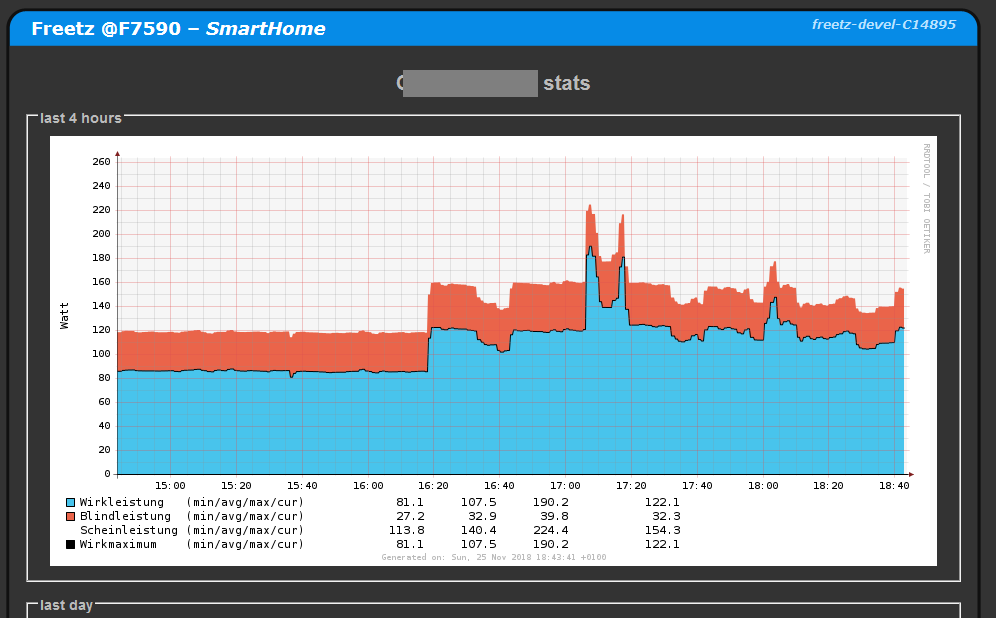
Task: Click the 15:00 time axis label
Action: 170,485
